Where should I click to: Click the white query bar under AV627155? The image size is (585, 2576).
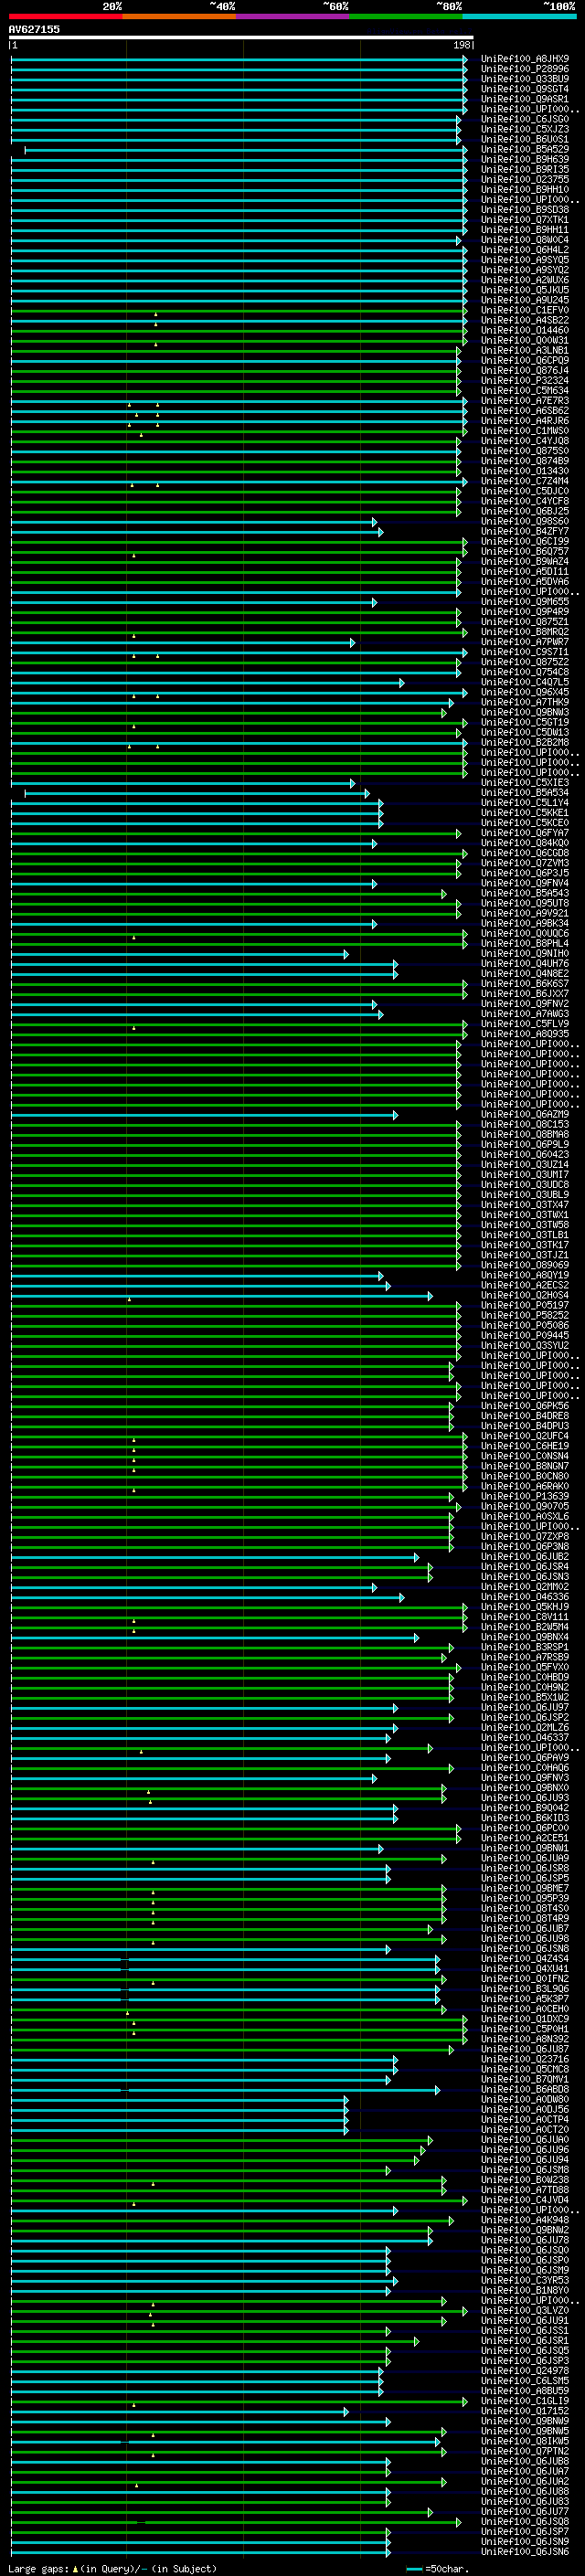coord(241,38)
